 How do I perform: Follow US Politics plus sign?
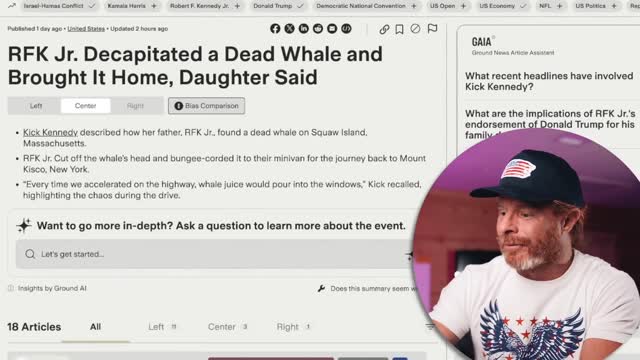[x=614, y=6]
